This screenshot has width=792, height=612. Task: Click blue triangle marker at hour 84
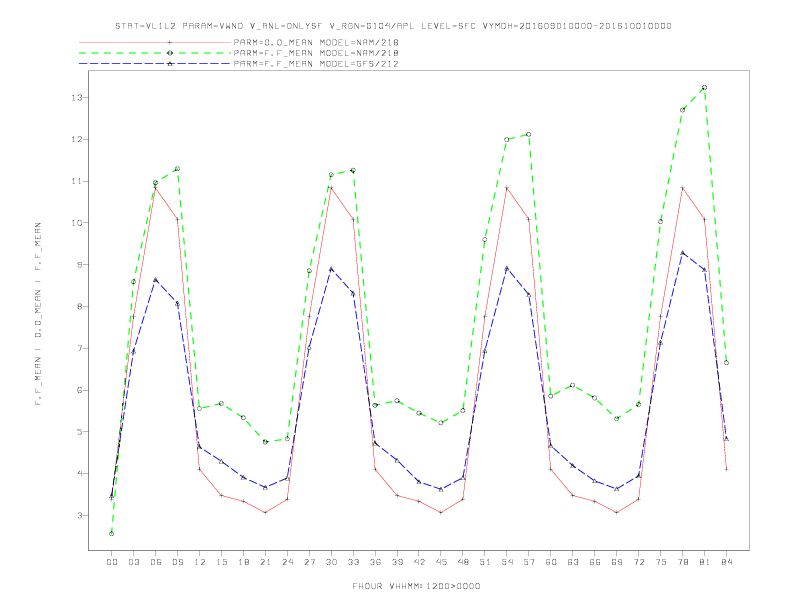pos(726,439)
